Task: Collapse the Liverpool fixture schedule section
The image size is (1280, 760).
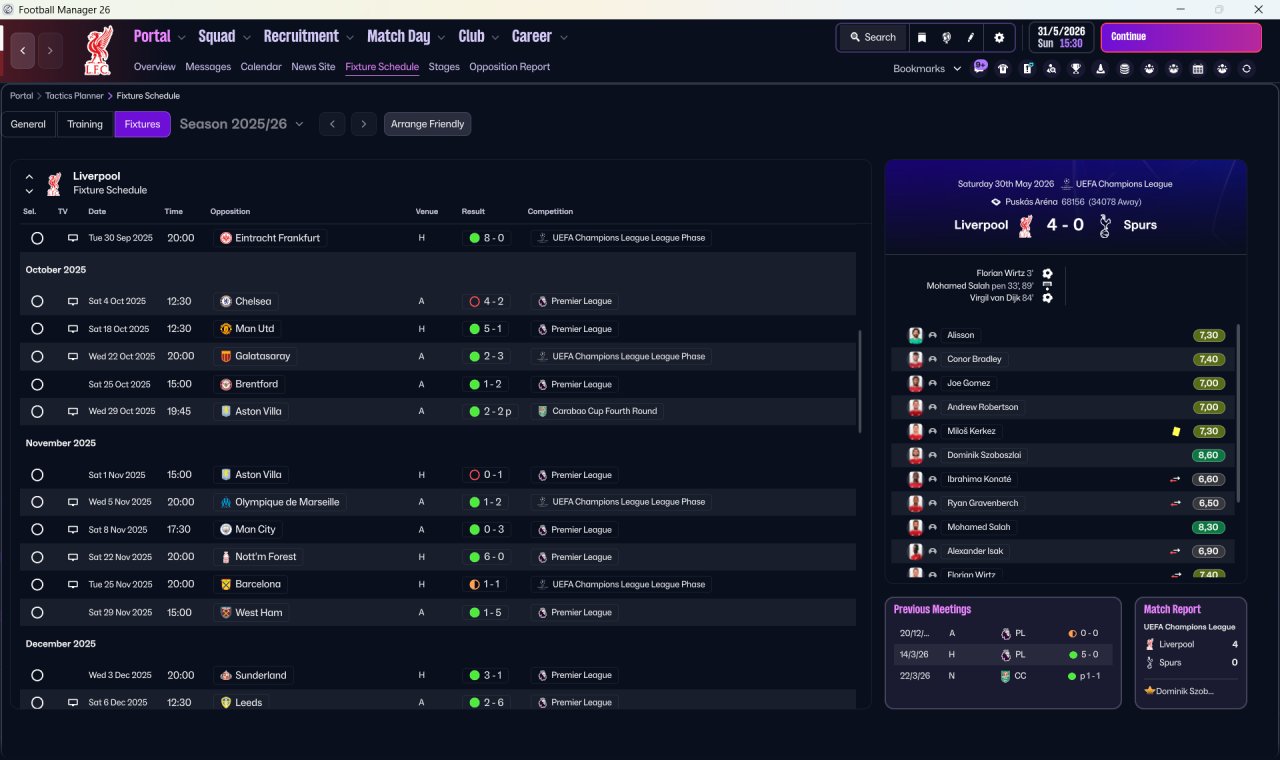Action: (x=29, y=177)
